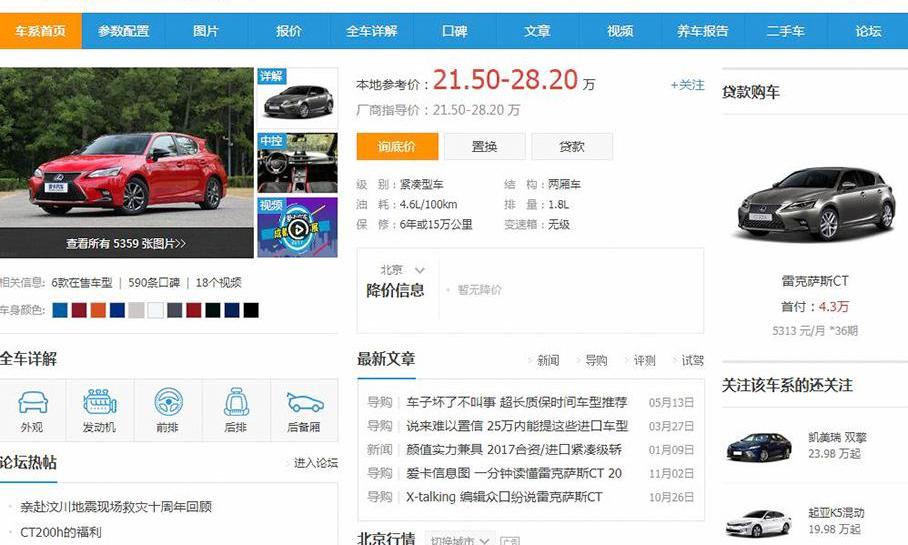The width and height of the screenshot is (908, 545).
Task: Switch to 二手车 tab
Action: click(786, 31)
